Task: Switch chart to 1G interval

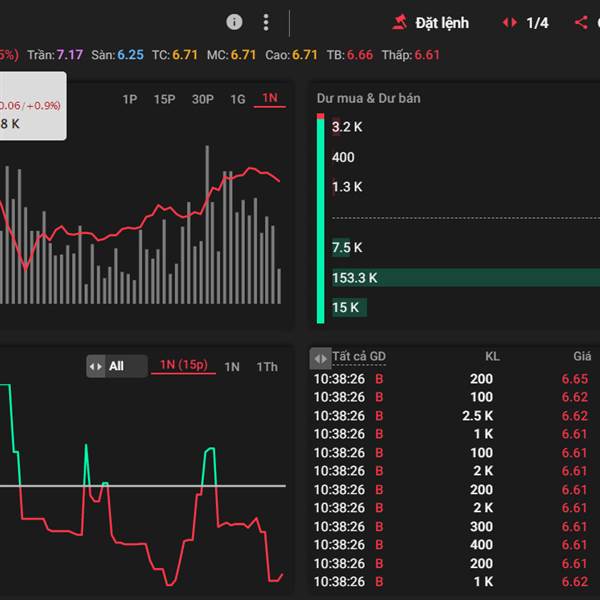Action: (237, 98)
